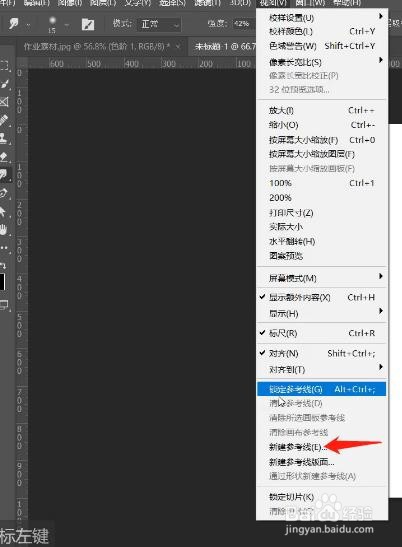Switch to the 作业素材.jpg document tab
Image resolution: width=402 pixels, height=547 pixels.
97,46
